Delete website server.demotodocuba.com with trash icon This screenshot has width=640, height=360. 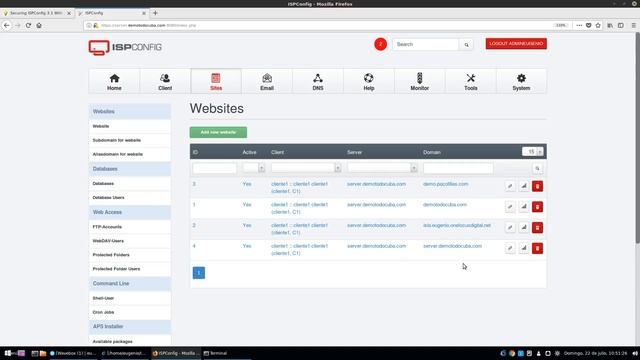[x=537, y=248]
